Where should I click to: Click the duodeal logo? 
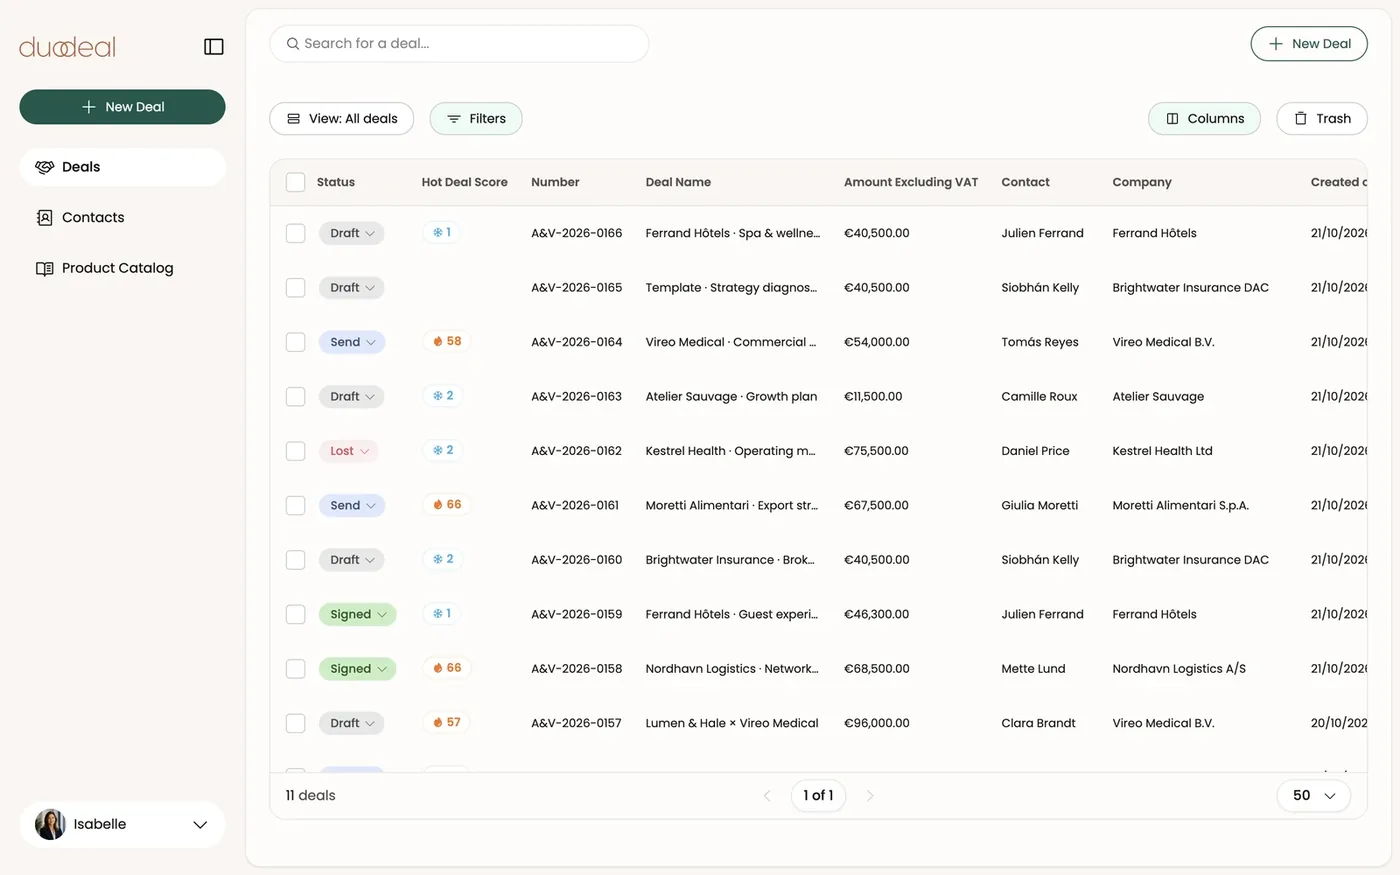[67, 47]
